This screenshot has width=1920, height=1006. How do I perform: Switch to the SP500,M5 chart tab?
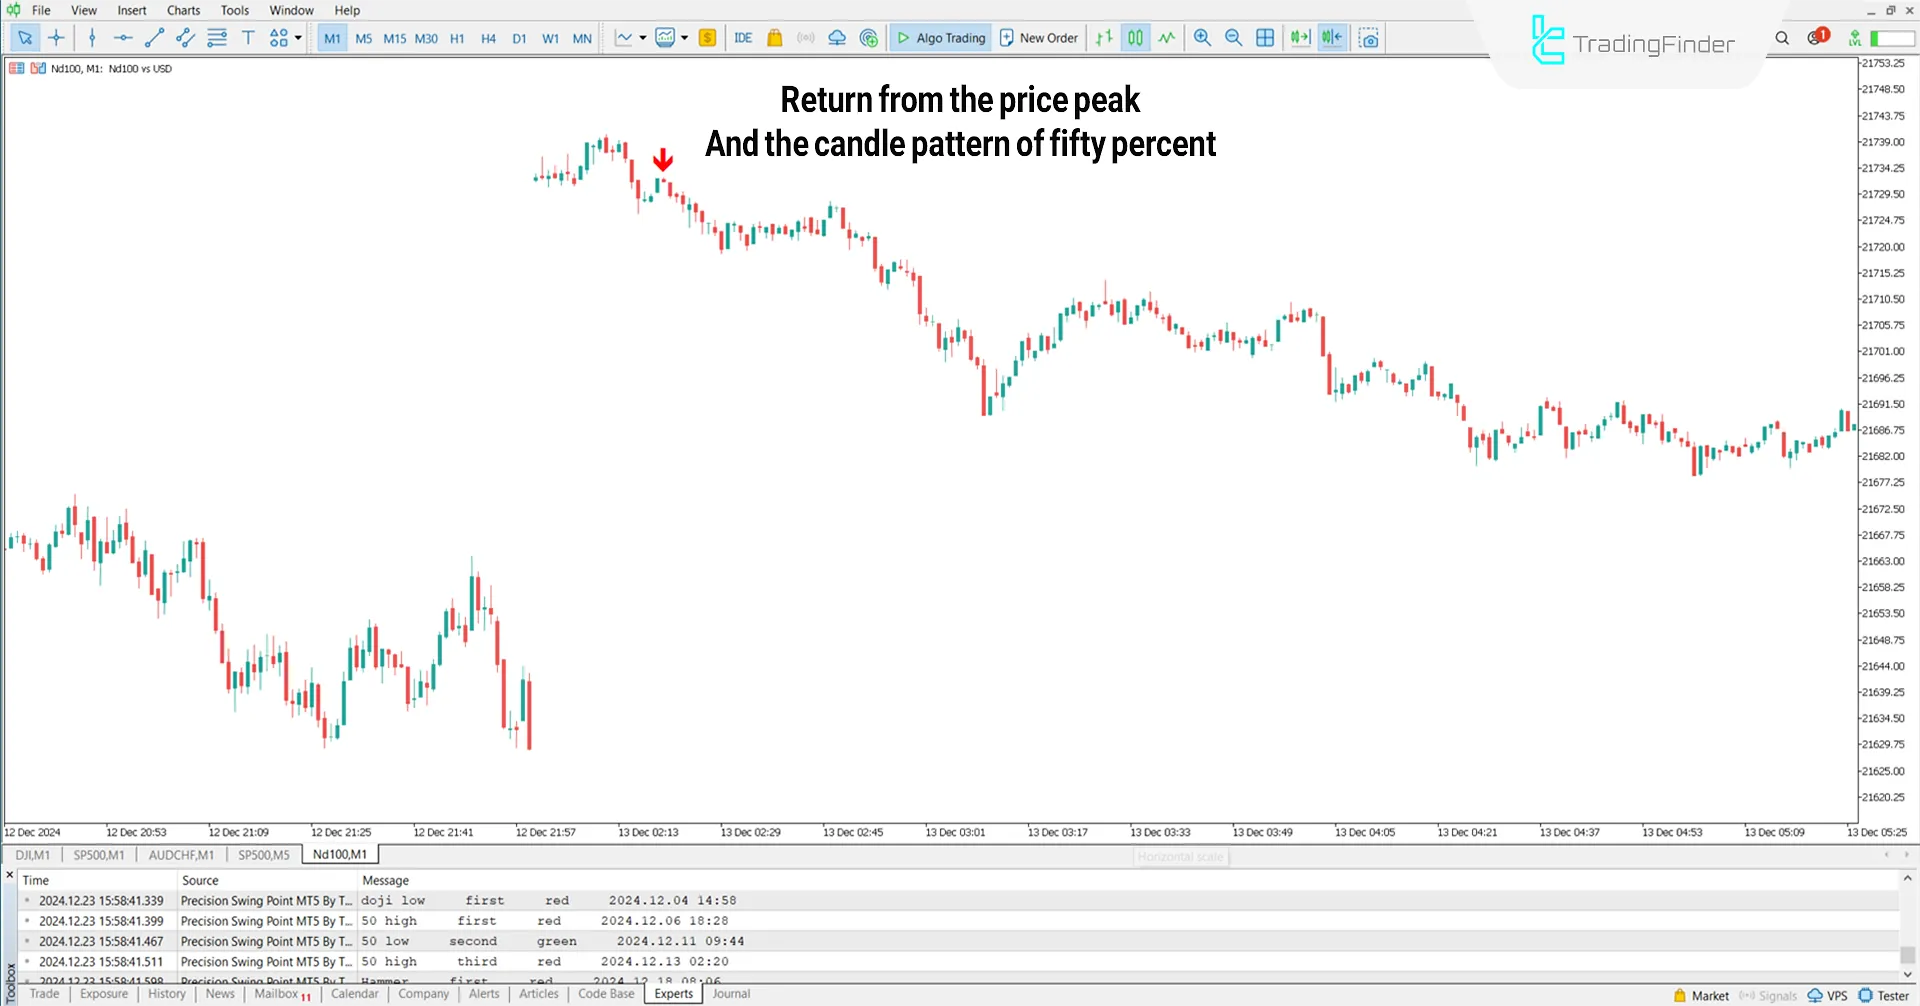pyautogui.click(x=264, y=855)
